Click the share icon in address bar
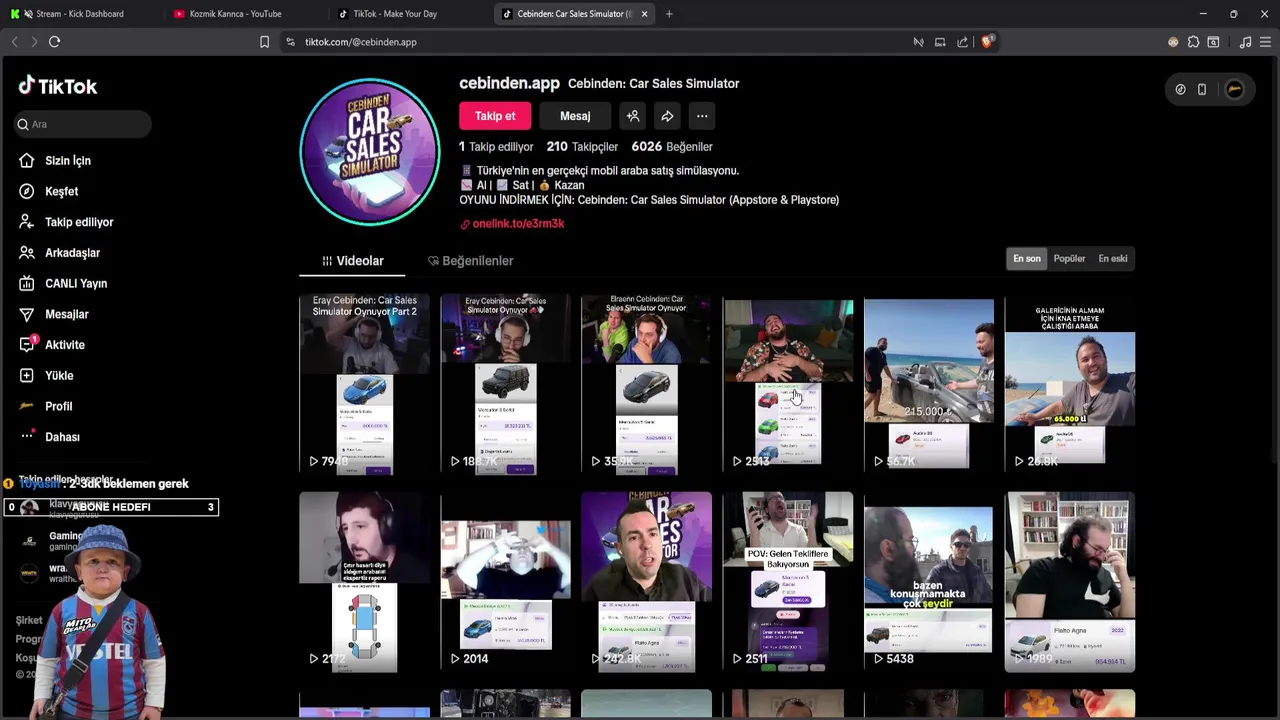Viewport: 1280px width, 720px height. (x=962, y=42)
